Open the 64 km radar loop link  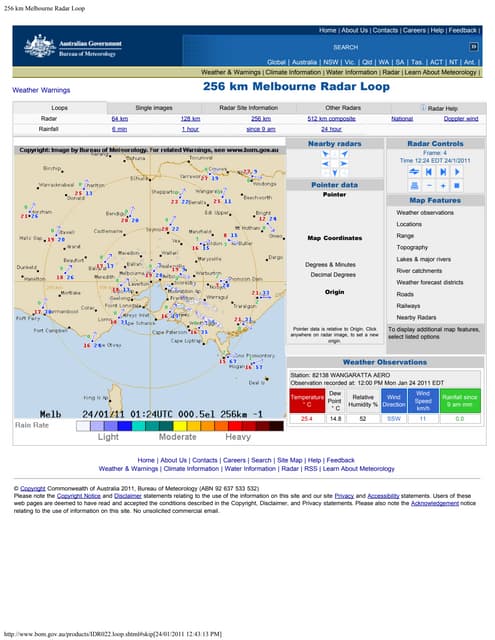120,119
